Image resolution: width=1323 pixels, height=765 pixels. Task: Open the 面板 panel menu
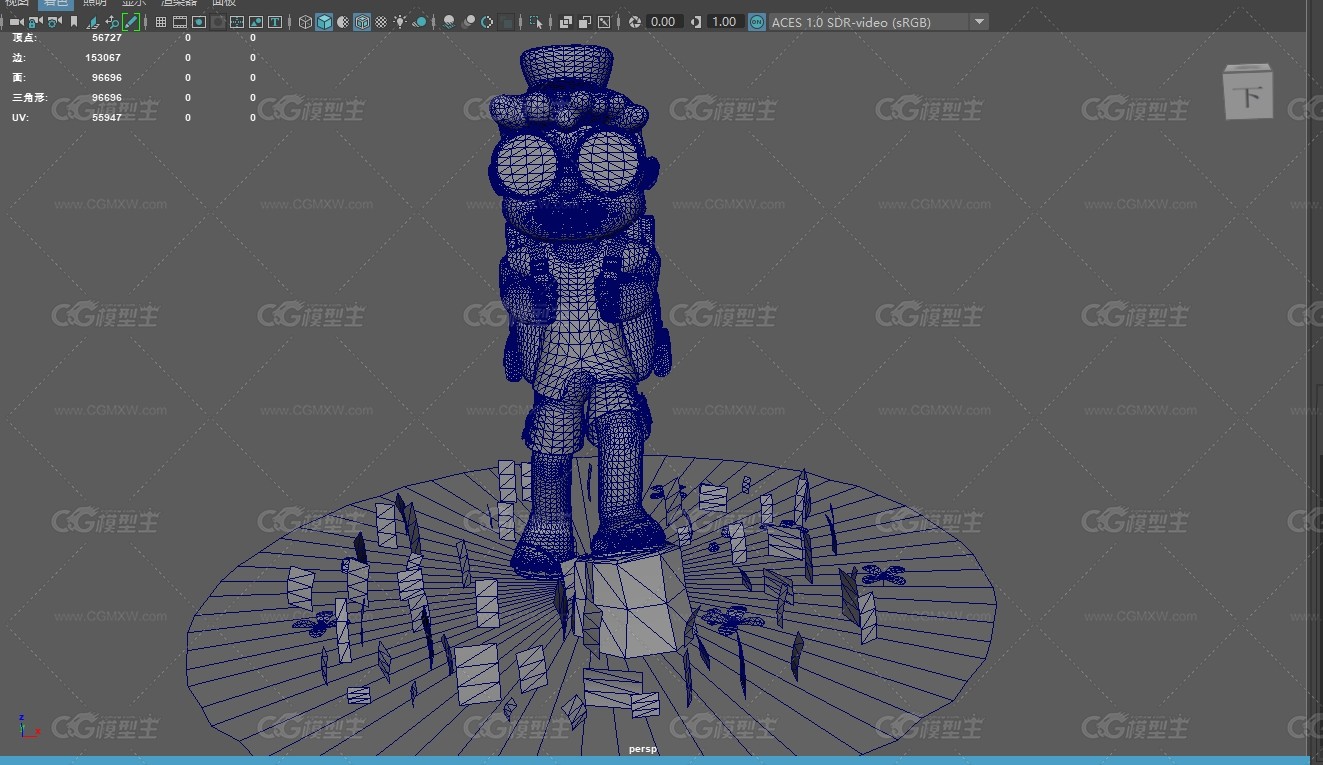[224, 3]
